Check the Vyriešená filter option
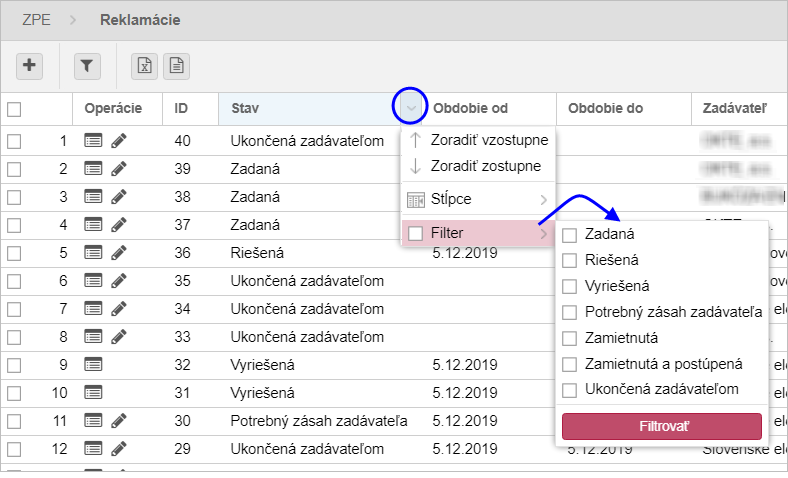The image size is (788, 478). [x=569, y=286]
